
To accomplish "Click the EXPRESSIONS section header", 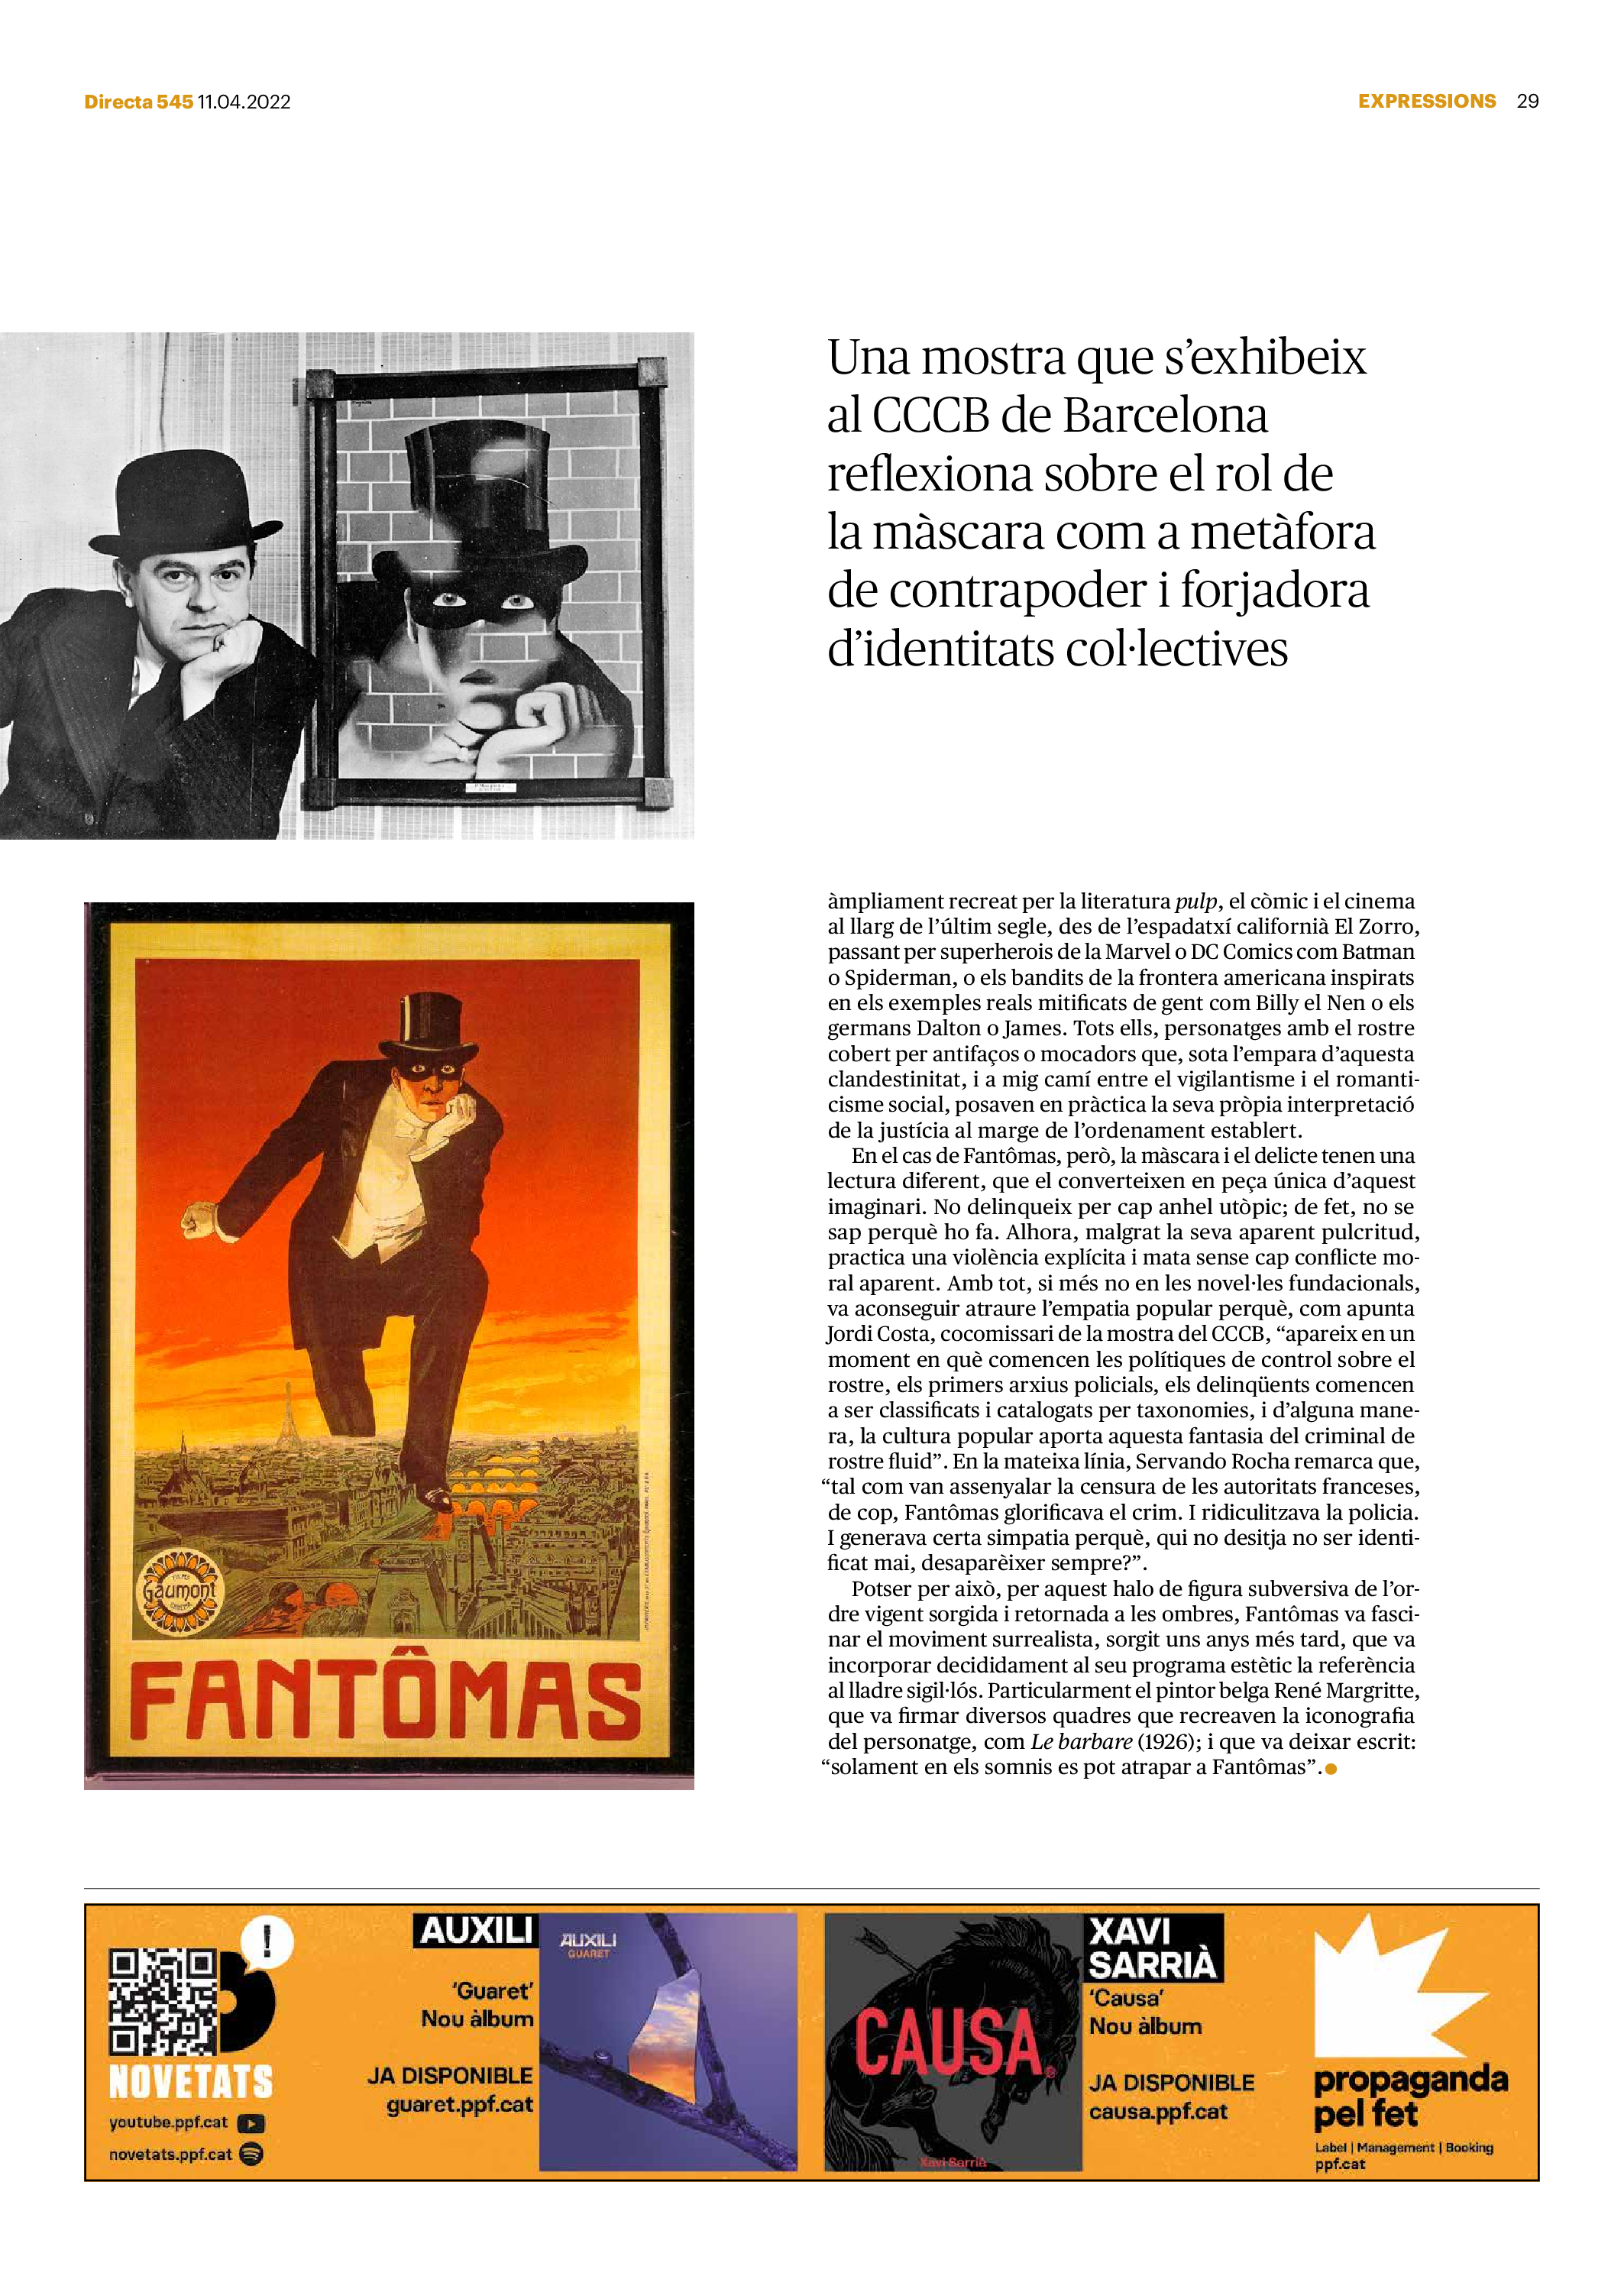I will 1426,101.
